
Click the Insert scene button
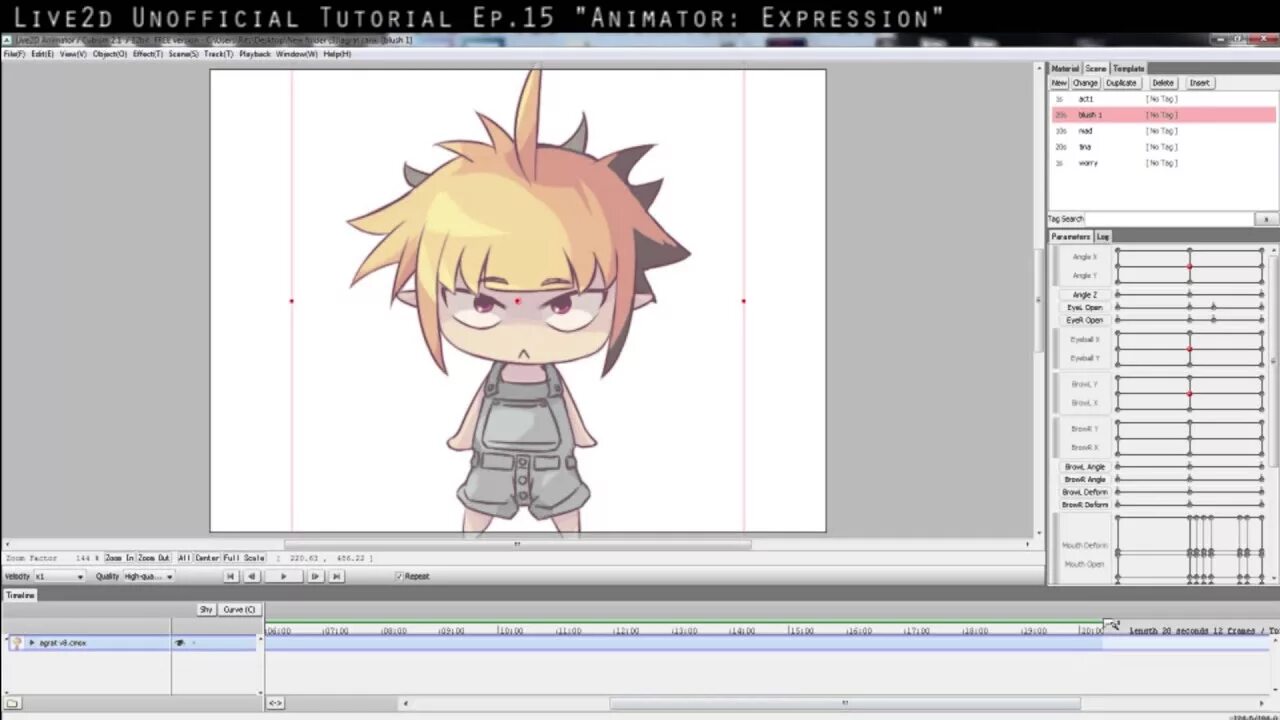[1200, 83]
